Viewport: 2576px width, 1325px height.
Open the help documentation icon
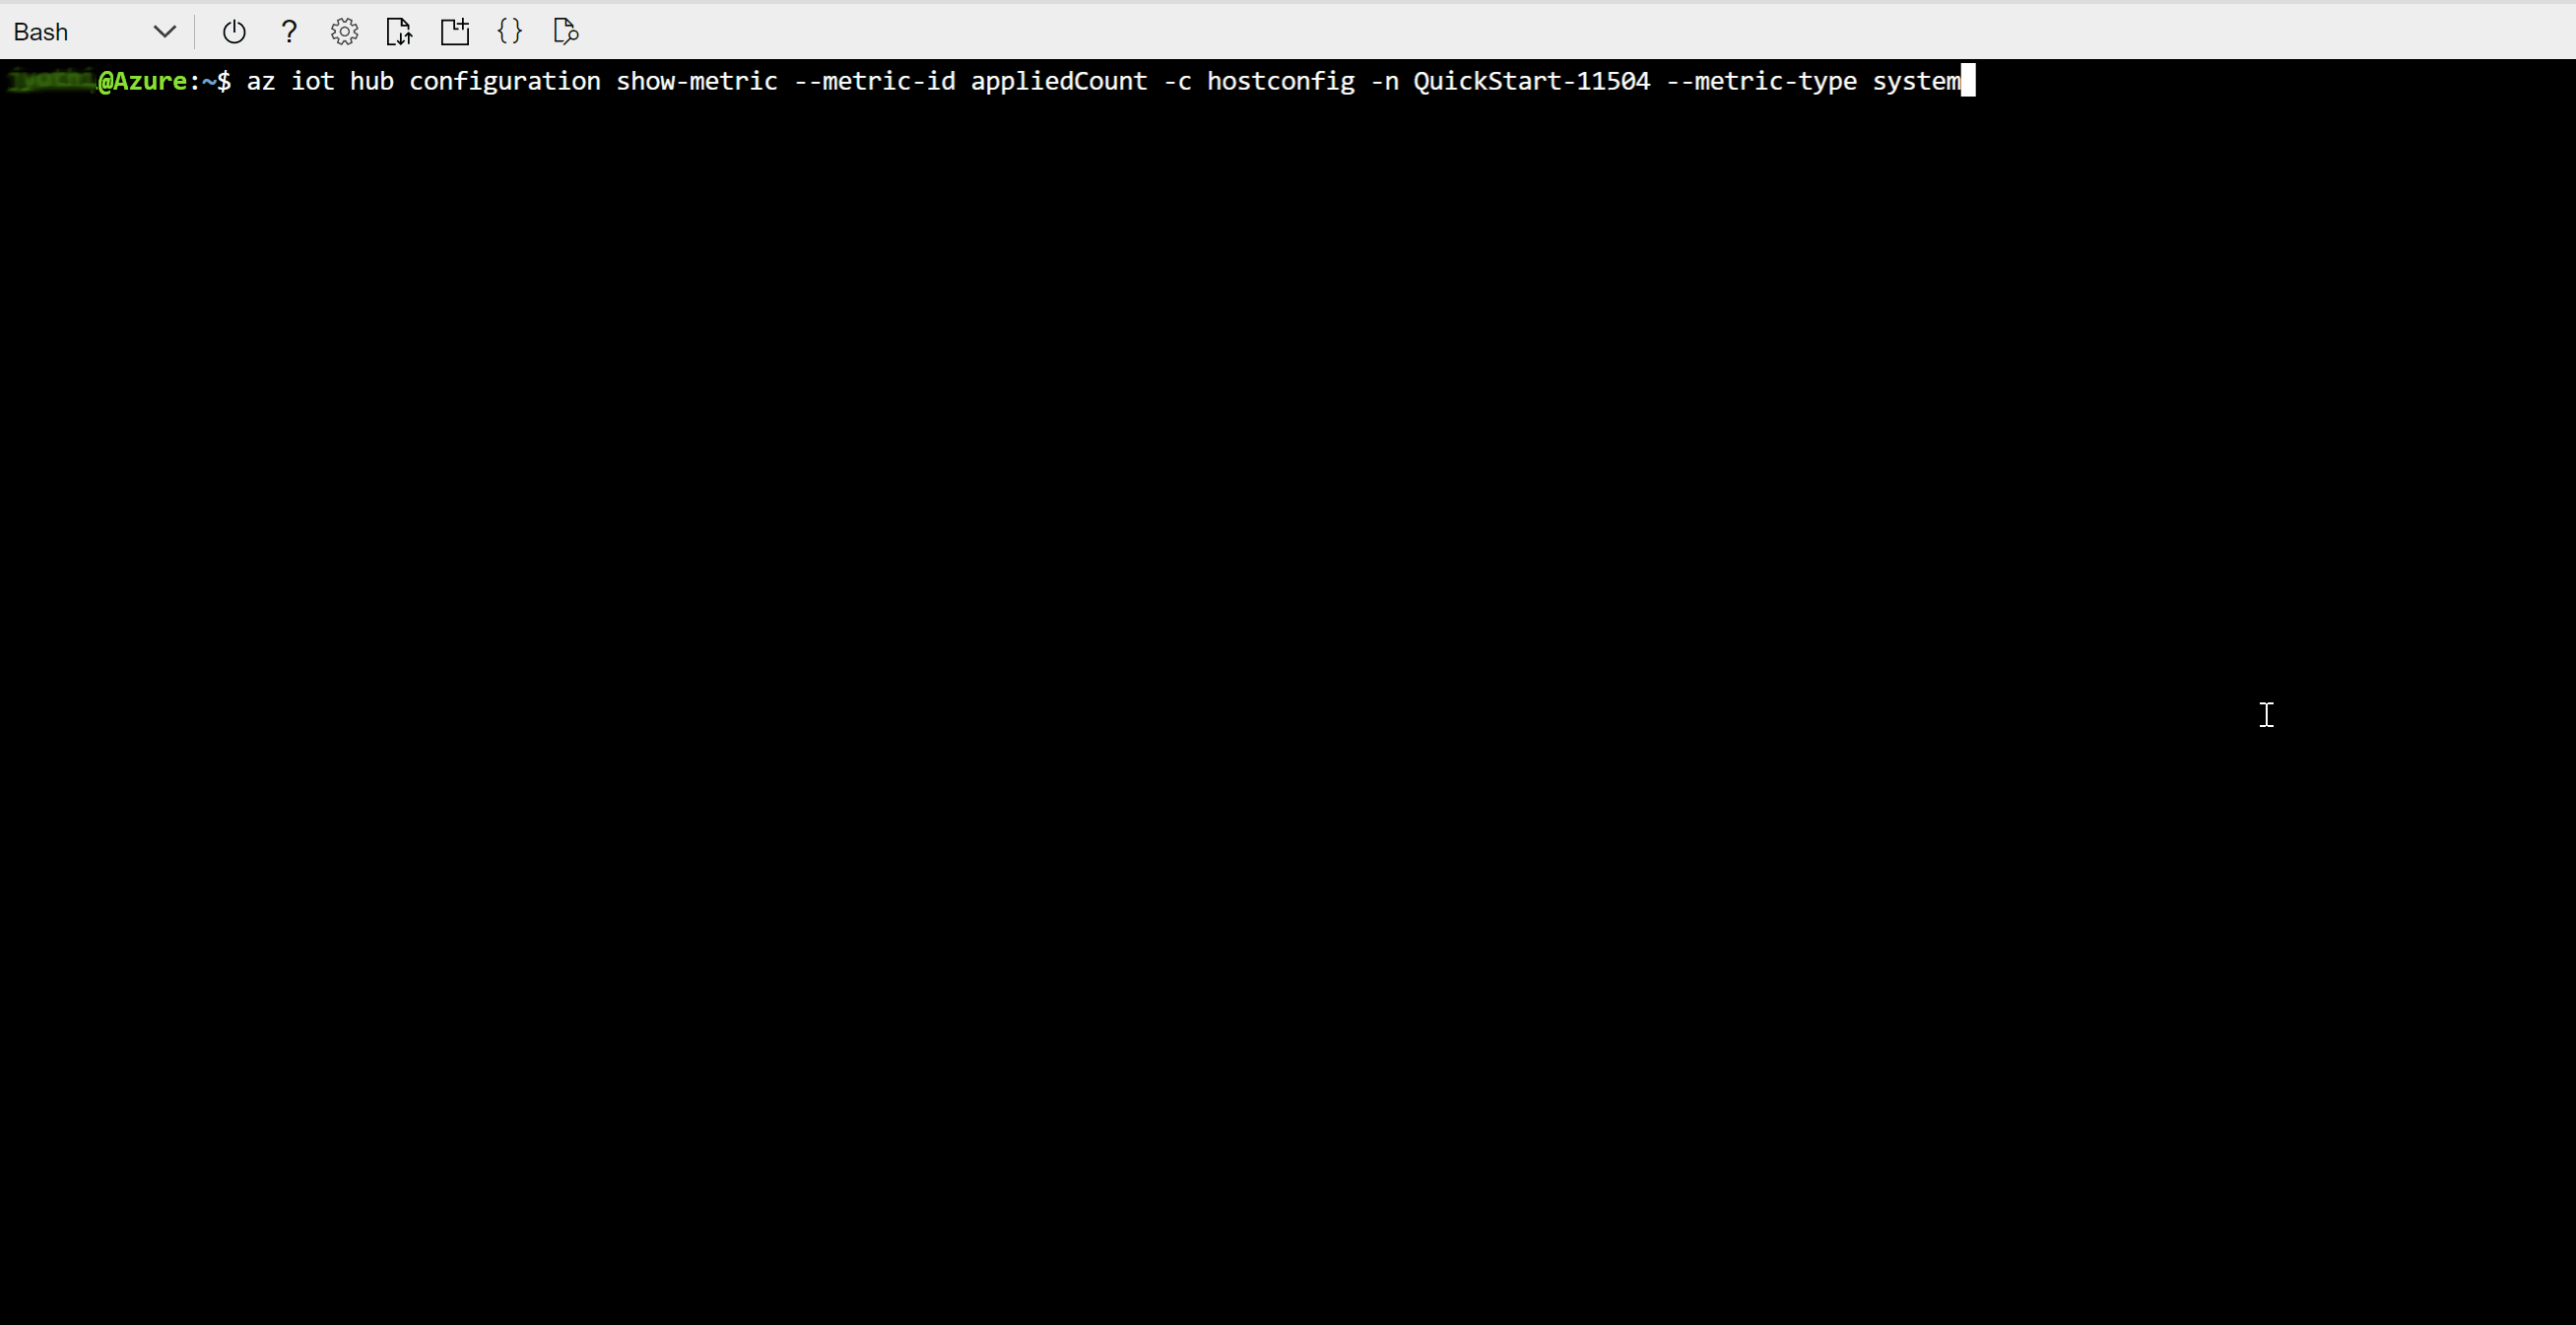(x=288, y=31)
